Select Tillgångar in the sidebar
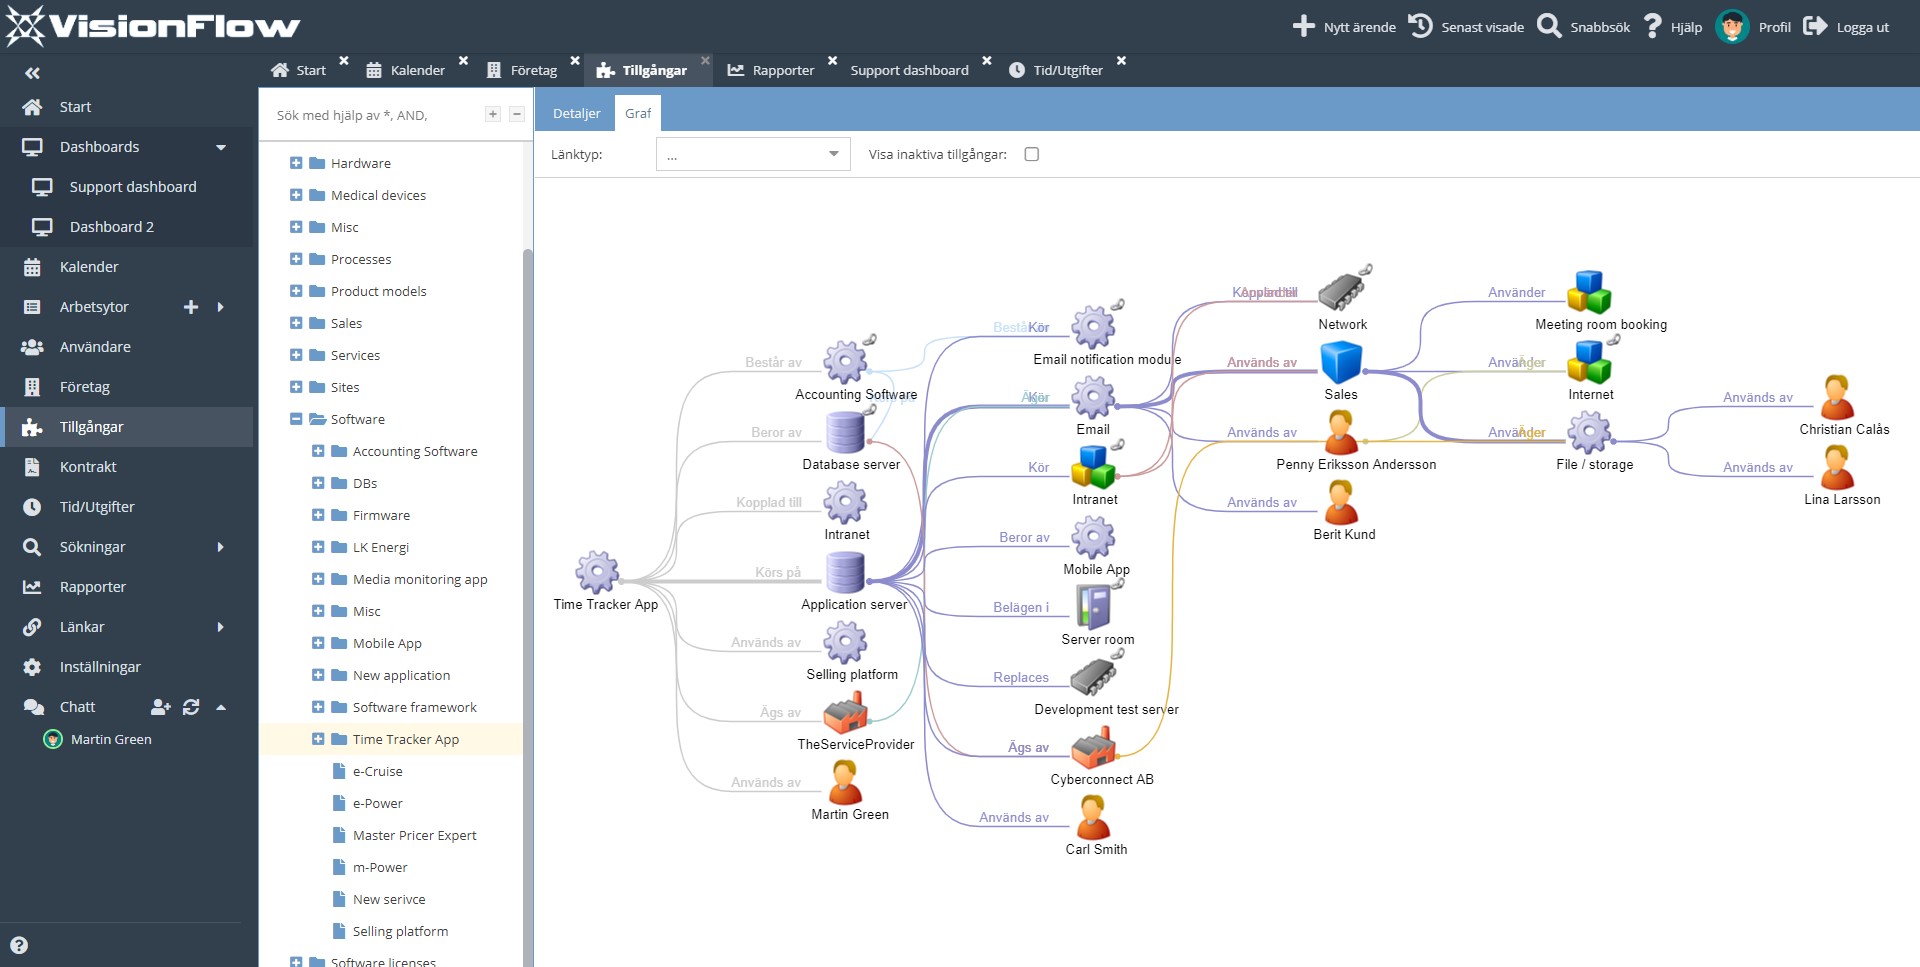Viewport: 1920px width, 967px height. (94, 426)
